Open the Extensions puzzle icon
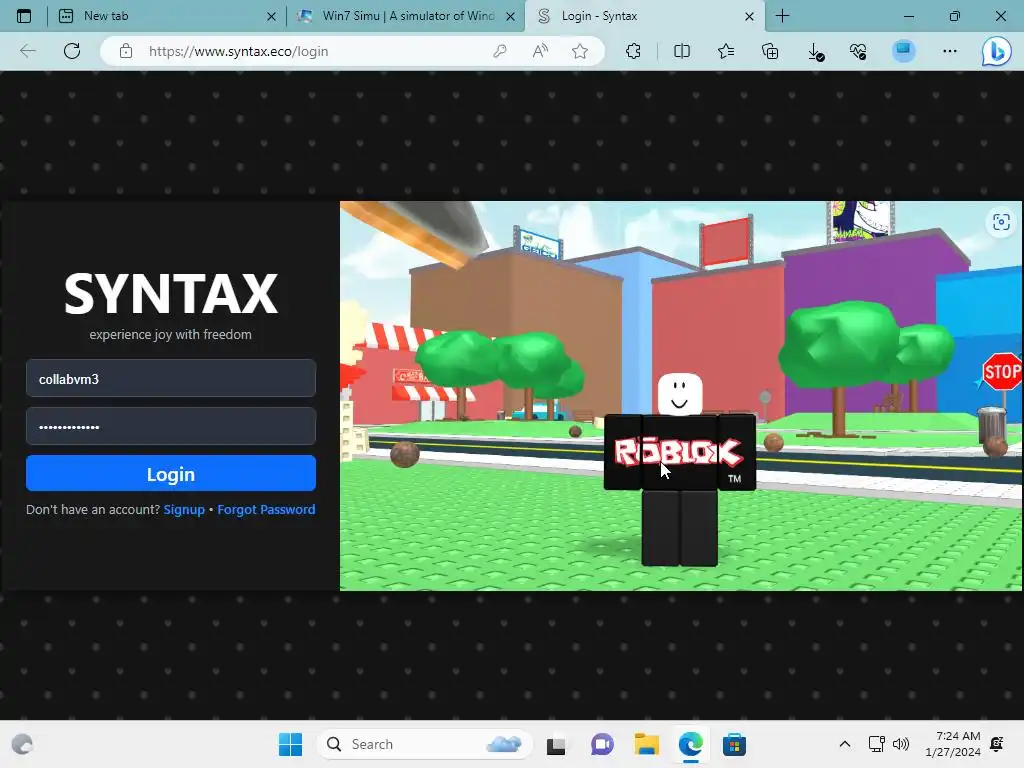This screenshot has width=1024, height=768. 633,51
